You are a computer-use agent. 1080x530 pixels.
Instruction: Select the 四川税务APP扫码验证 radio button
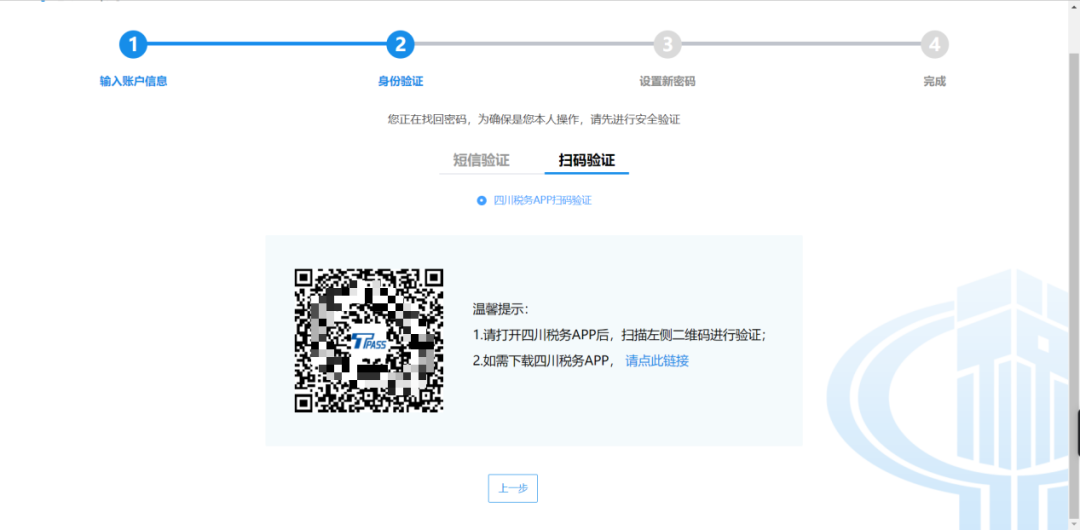481,200
